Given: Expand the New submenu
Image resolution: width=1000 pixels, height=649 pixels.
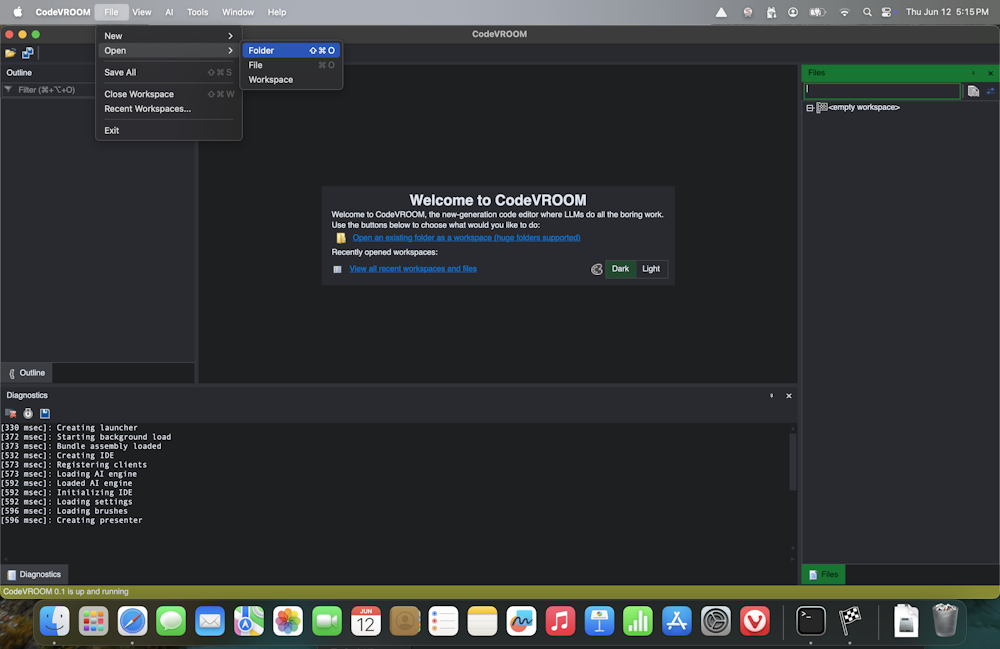Looking at the screenshot, I should 168,36.
